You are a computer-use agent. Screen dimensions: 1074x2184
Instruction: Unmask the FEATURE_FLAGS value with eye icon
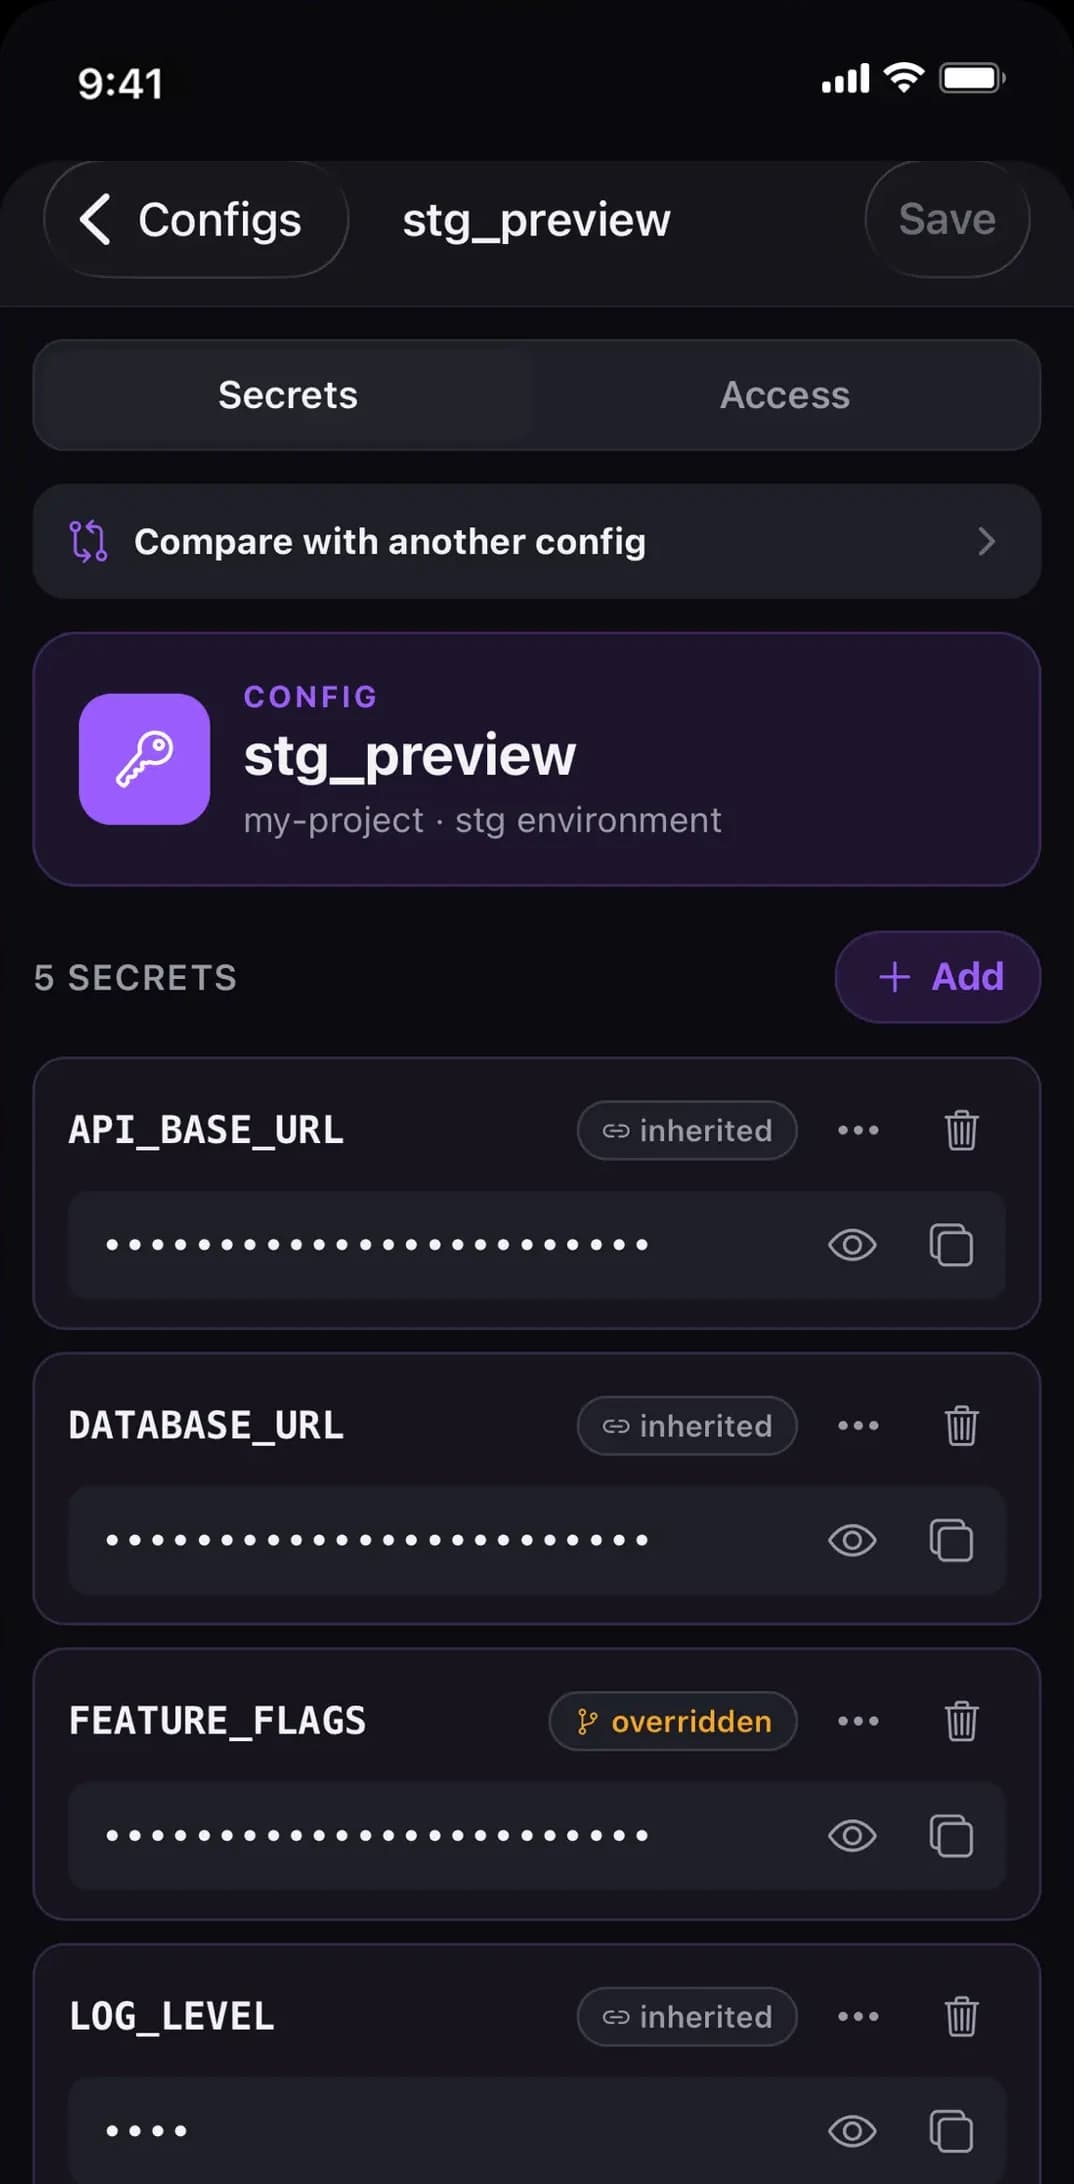(852, 1835)
